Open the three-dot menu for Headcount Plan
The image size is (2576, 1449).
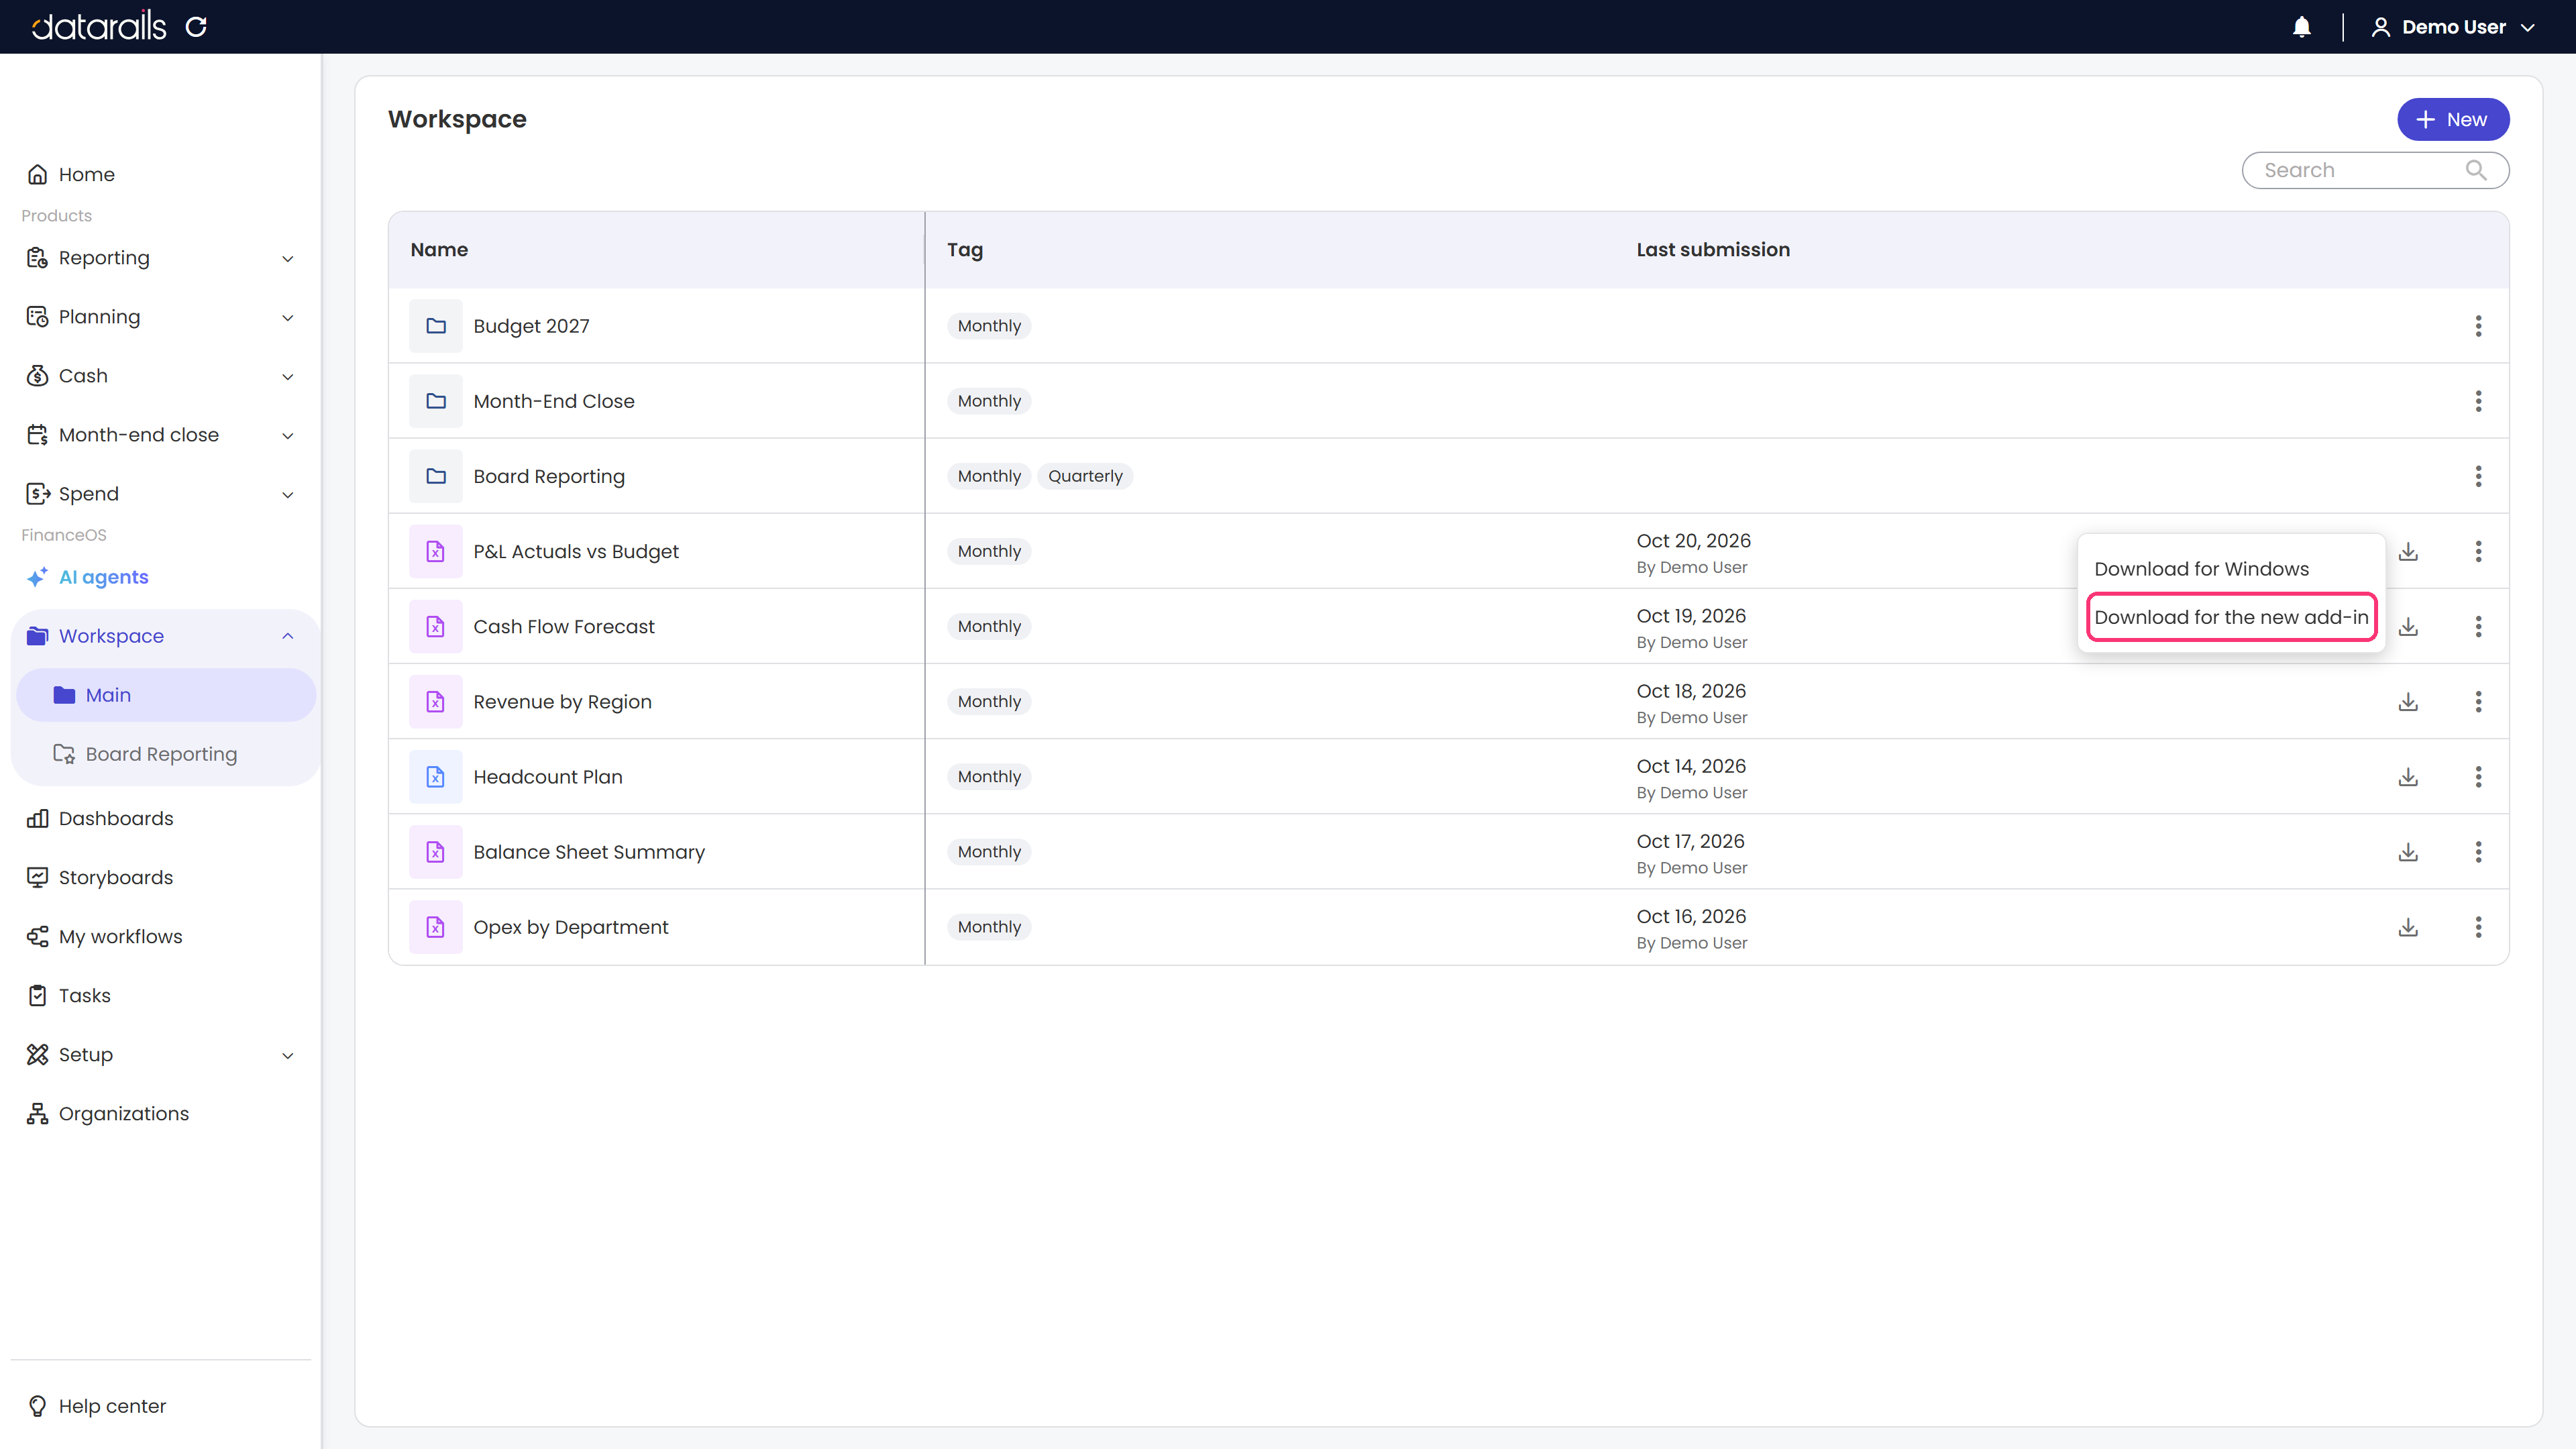tap(2478, 777)
